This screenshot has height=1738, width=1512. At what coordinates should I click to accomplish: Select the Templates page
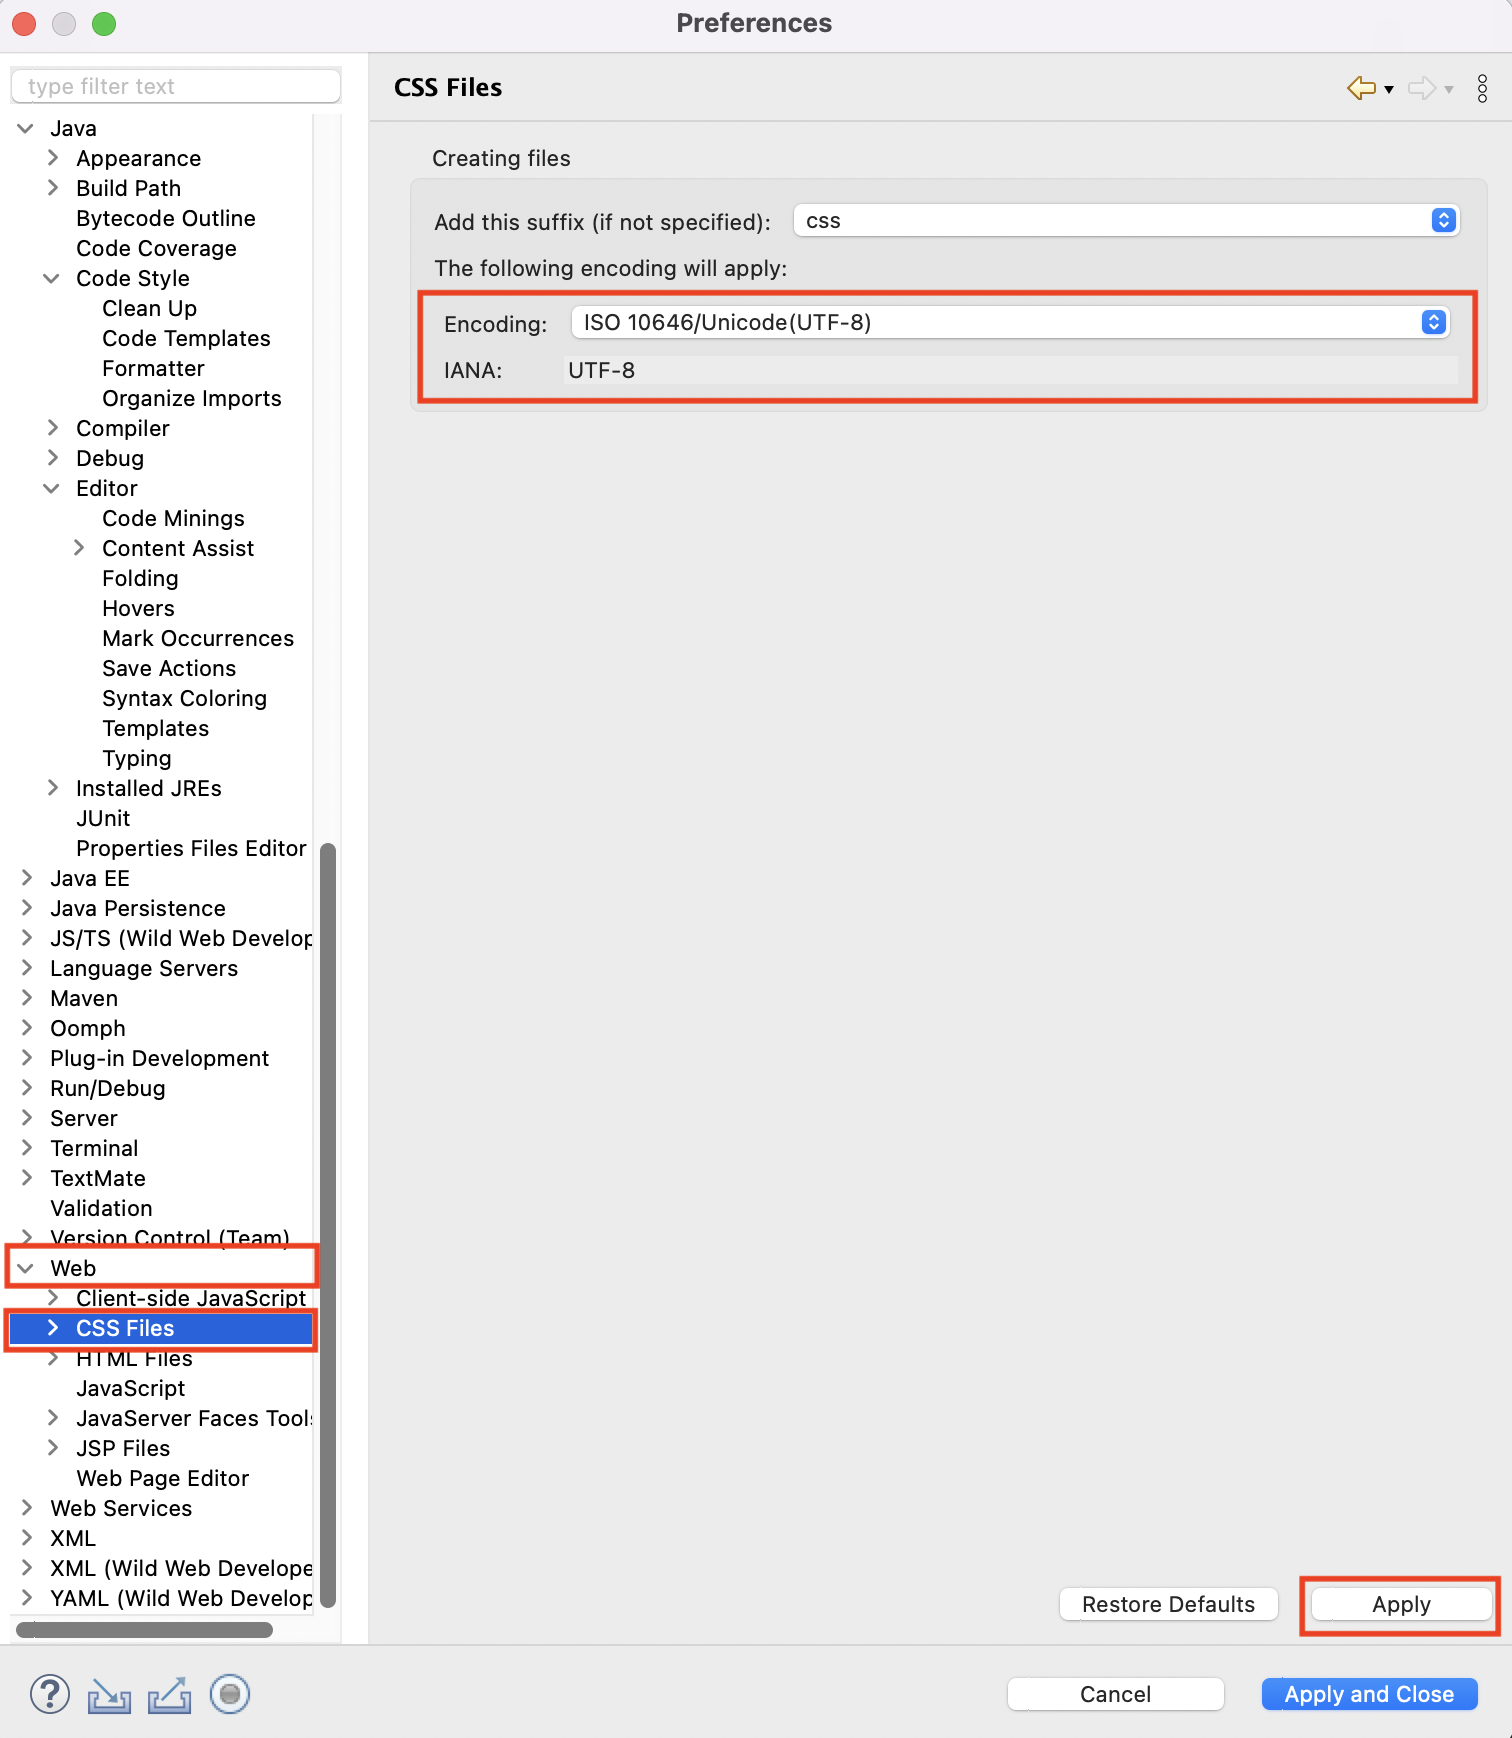pyautogui.click(x=155, y=728)
